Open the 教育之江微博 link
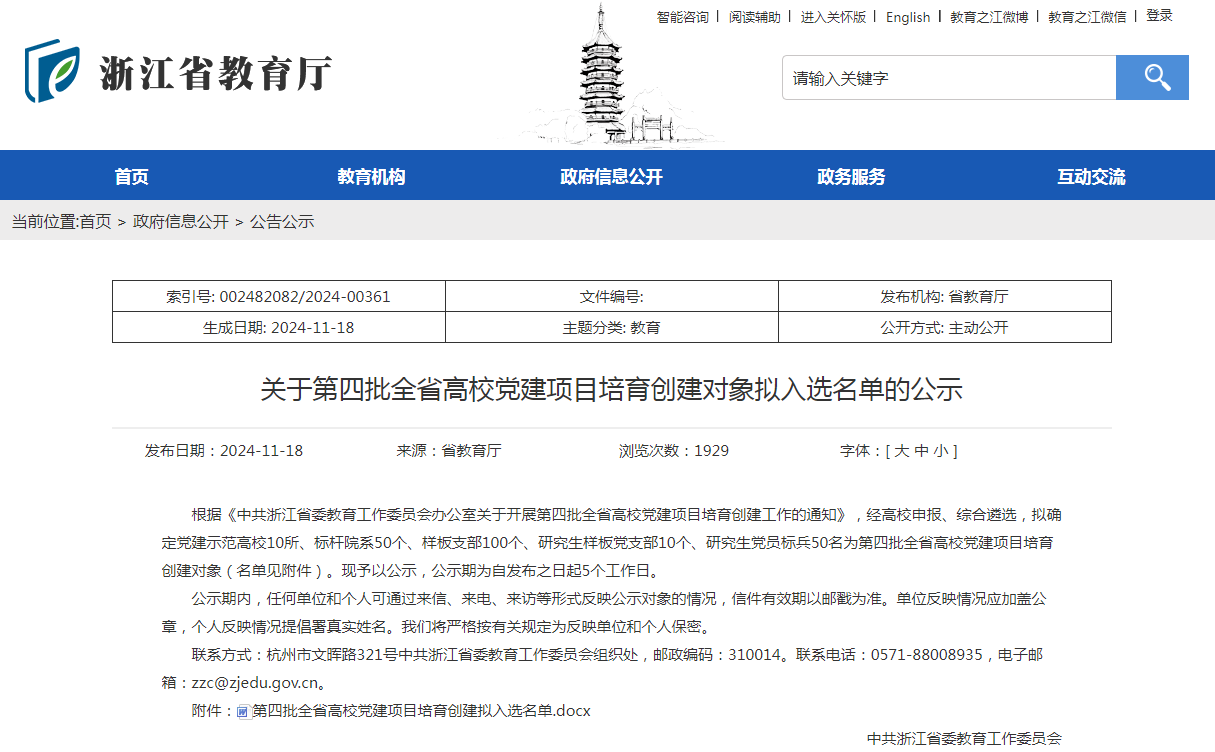Image resolution: width=1215 pixels, height=752 pixels. point(988,17)
